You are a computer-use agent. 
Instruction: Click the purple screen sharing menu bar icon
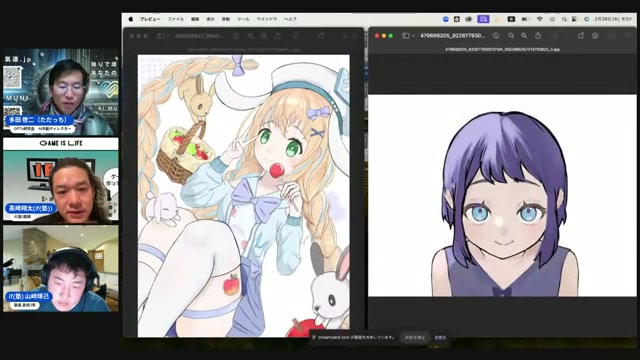[483, 19]
